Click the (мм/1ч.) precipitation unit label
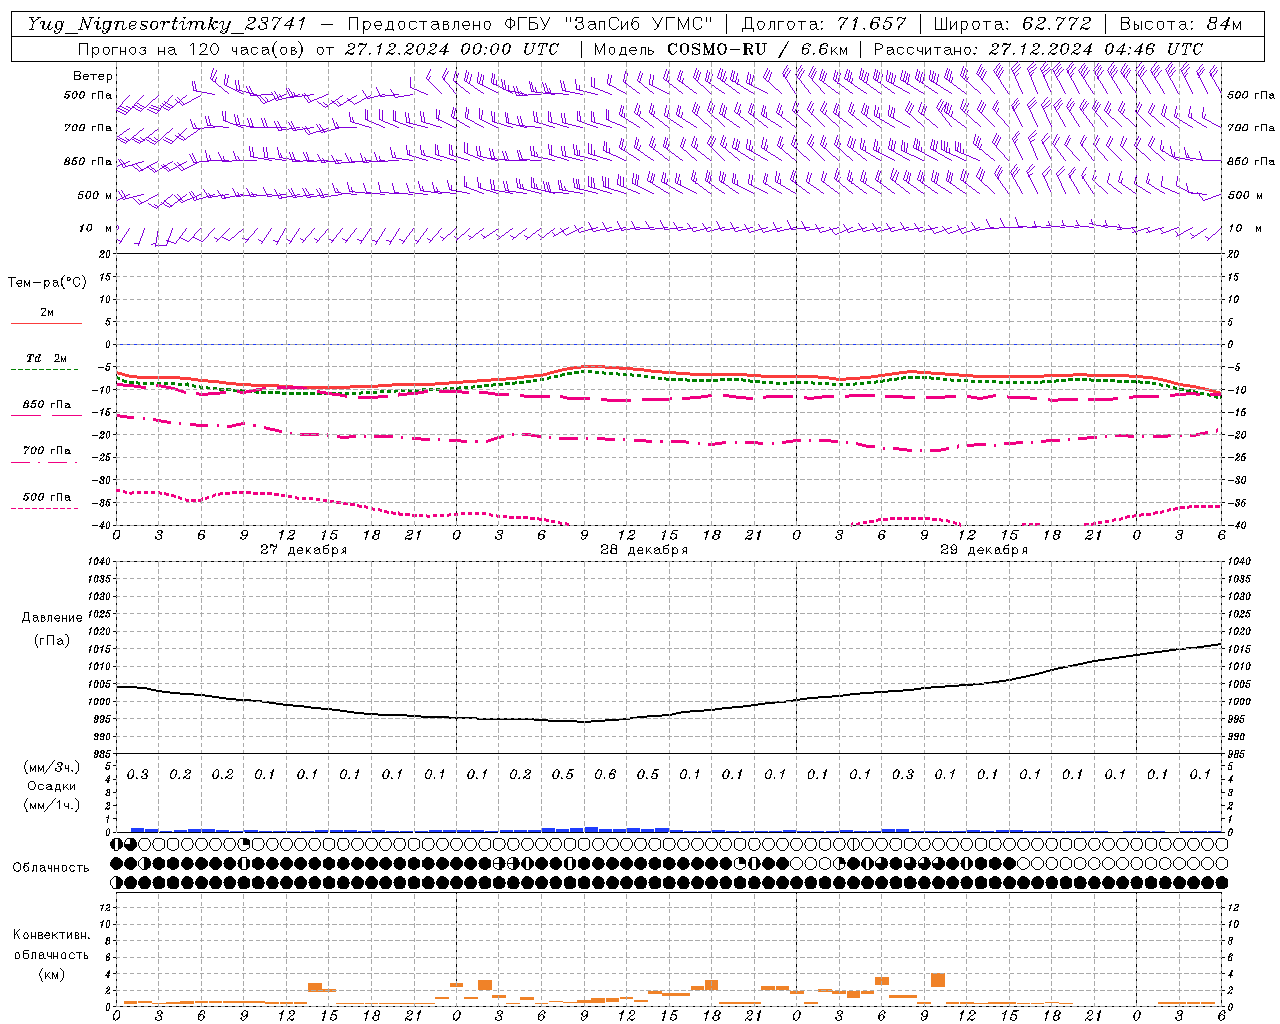 [52, 805]
